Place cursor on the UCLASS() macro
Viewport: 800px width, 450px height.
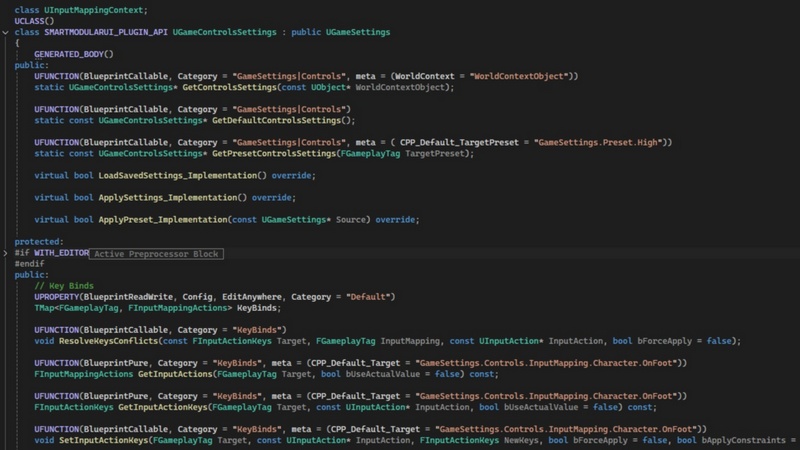34,21
